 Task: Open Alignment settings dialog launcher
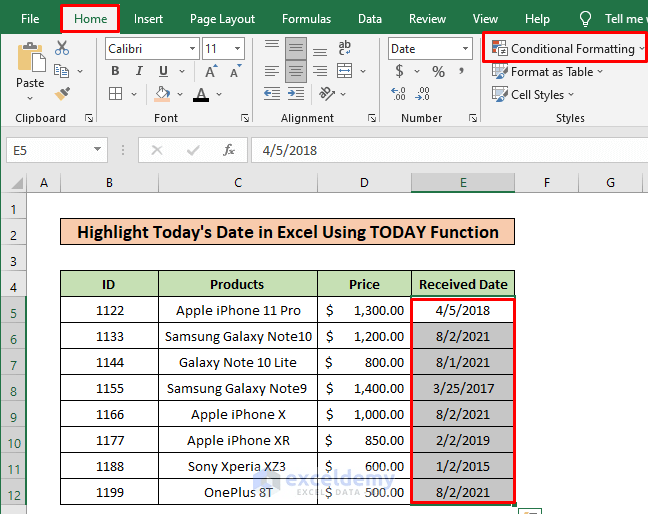372,119
